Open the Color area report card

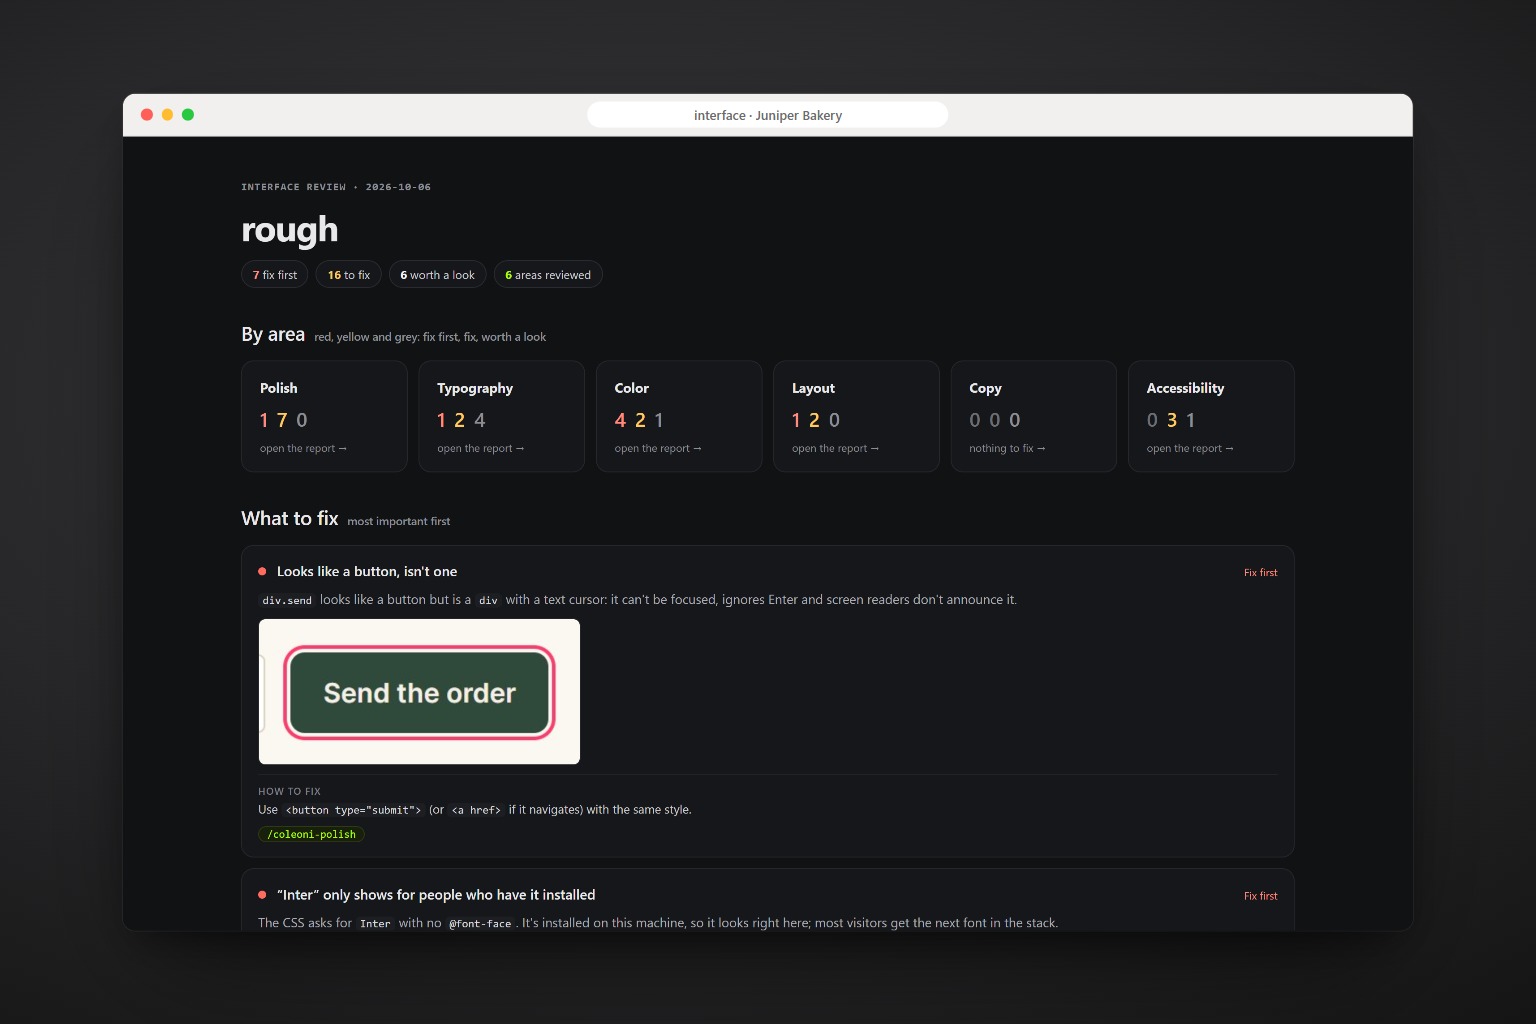pos(679,416)
